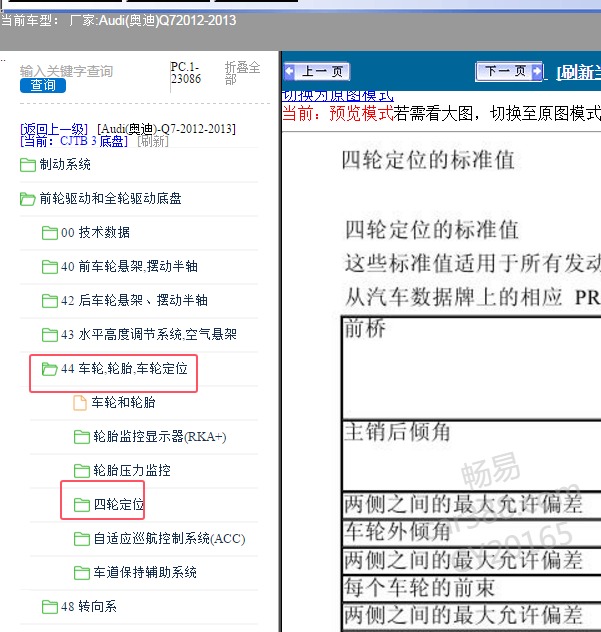Open the 车轮和轮胎 document

tap(123, 402)
